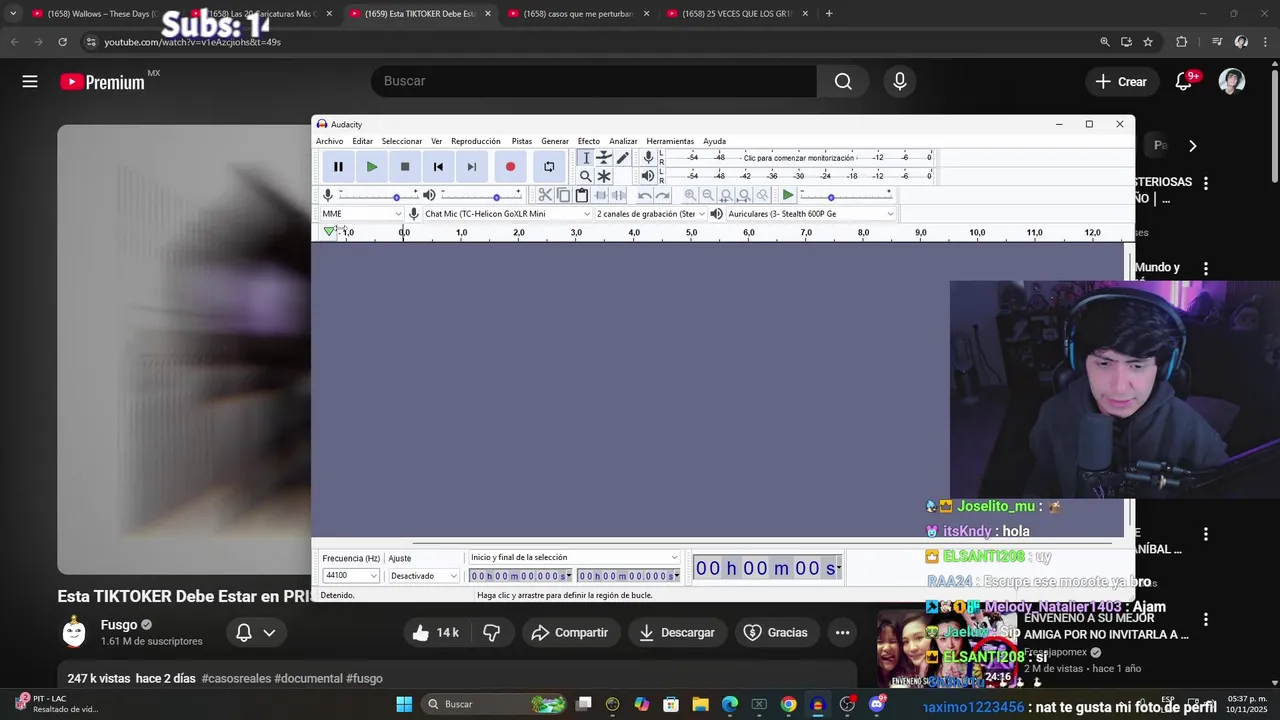The height and width of the screenshot is (720, 1280).
Task: Click the Silence audio icon
Action: click(618, 195)
